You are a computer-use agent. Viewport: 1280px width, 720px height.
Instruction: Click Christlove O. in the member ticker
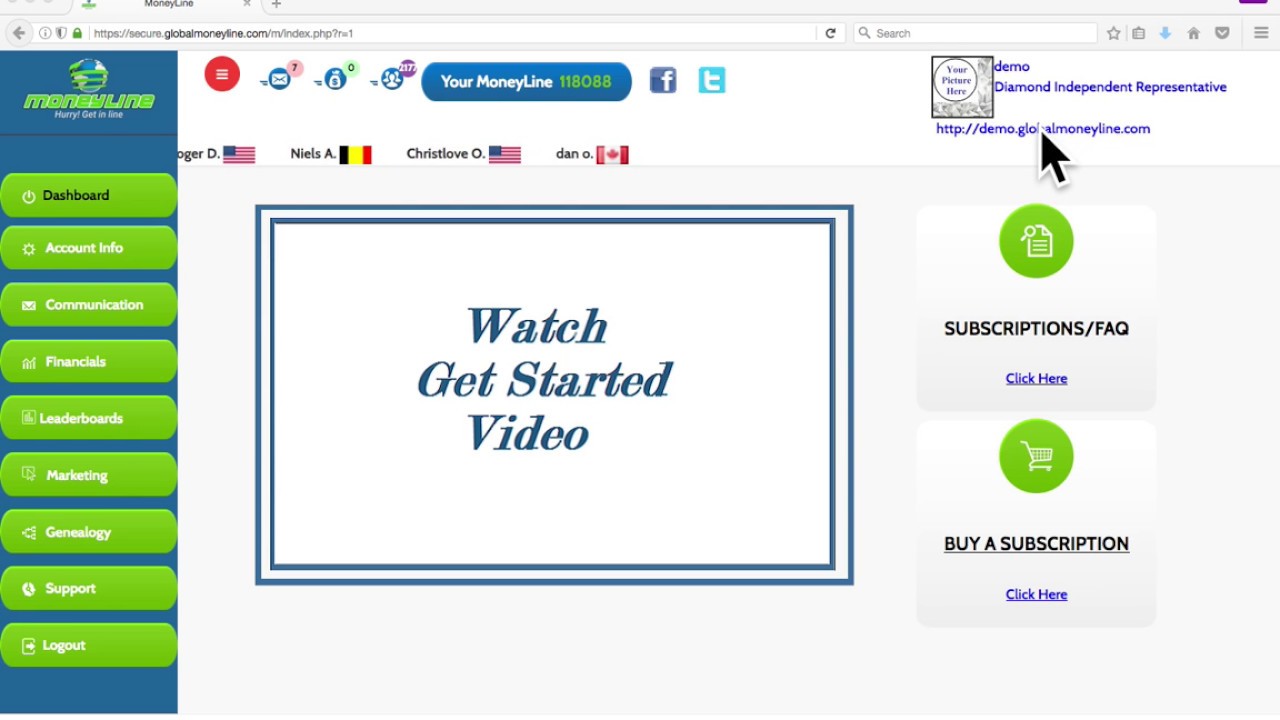tap(445, 154)
